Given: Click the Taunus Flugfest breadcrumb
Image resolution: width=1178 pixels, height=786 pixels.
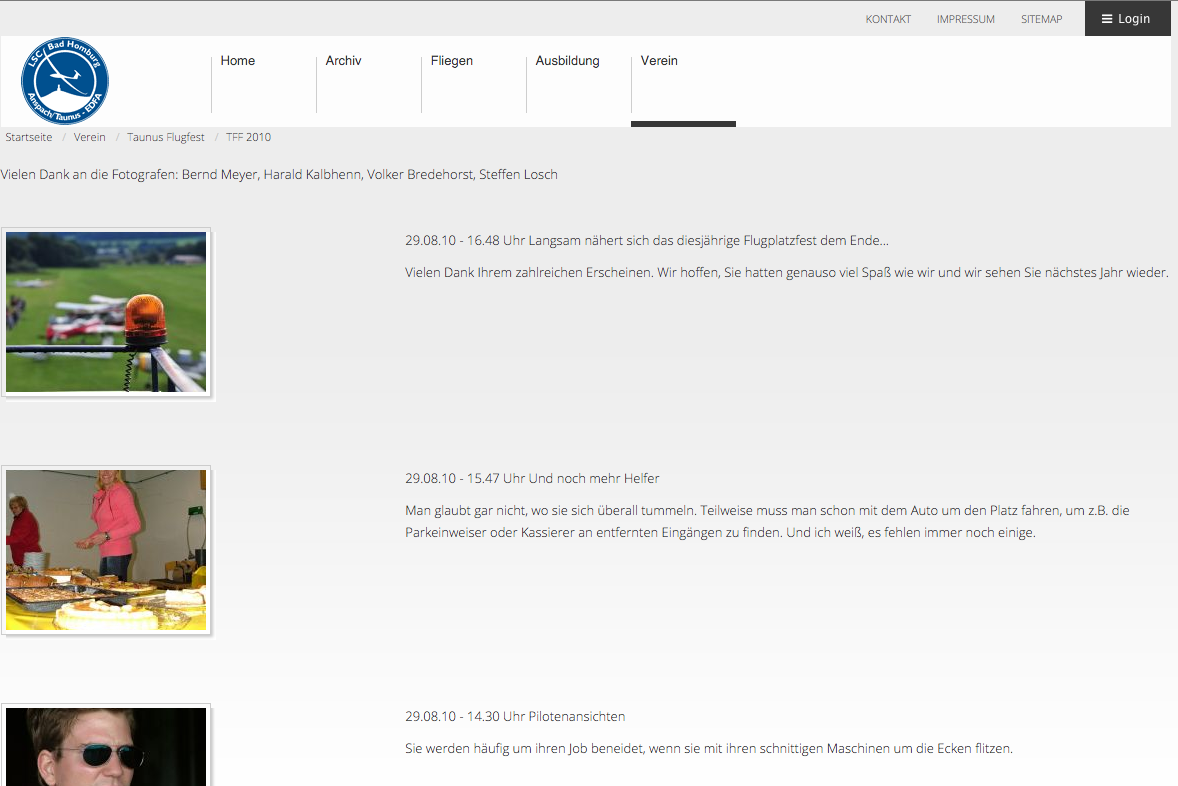Looking at the screenshot, I should [x=165, y=138].
